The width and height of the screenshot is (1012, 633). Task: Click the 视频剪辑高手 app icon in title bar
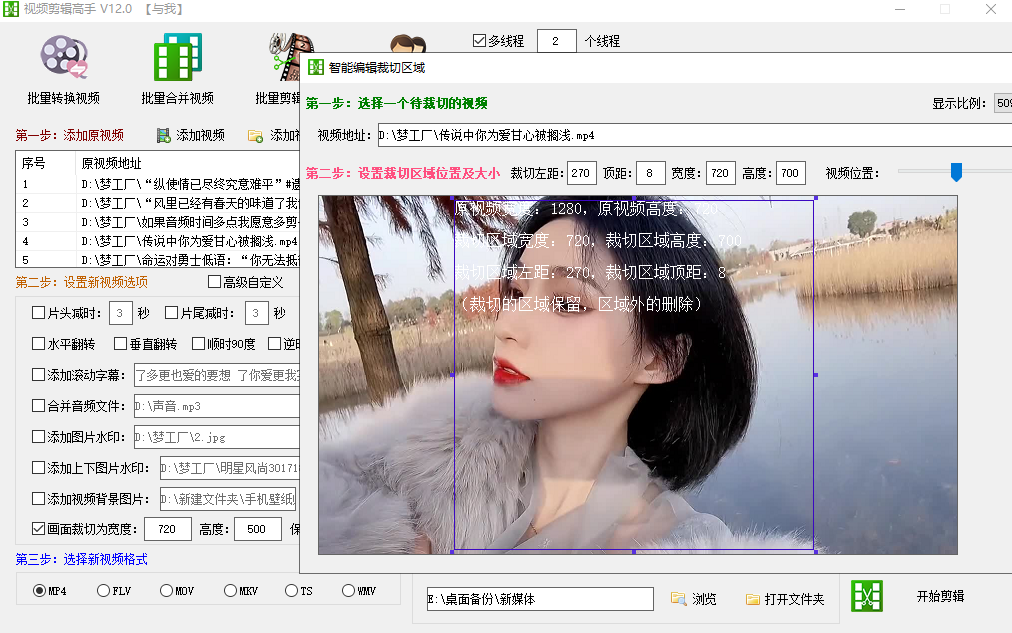pyautogui.click(x=10, y=9)
